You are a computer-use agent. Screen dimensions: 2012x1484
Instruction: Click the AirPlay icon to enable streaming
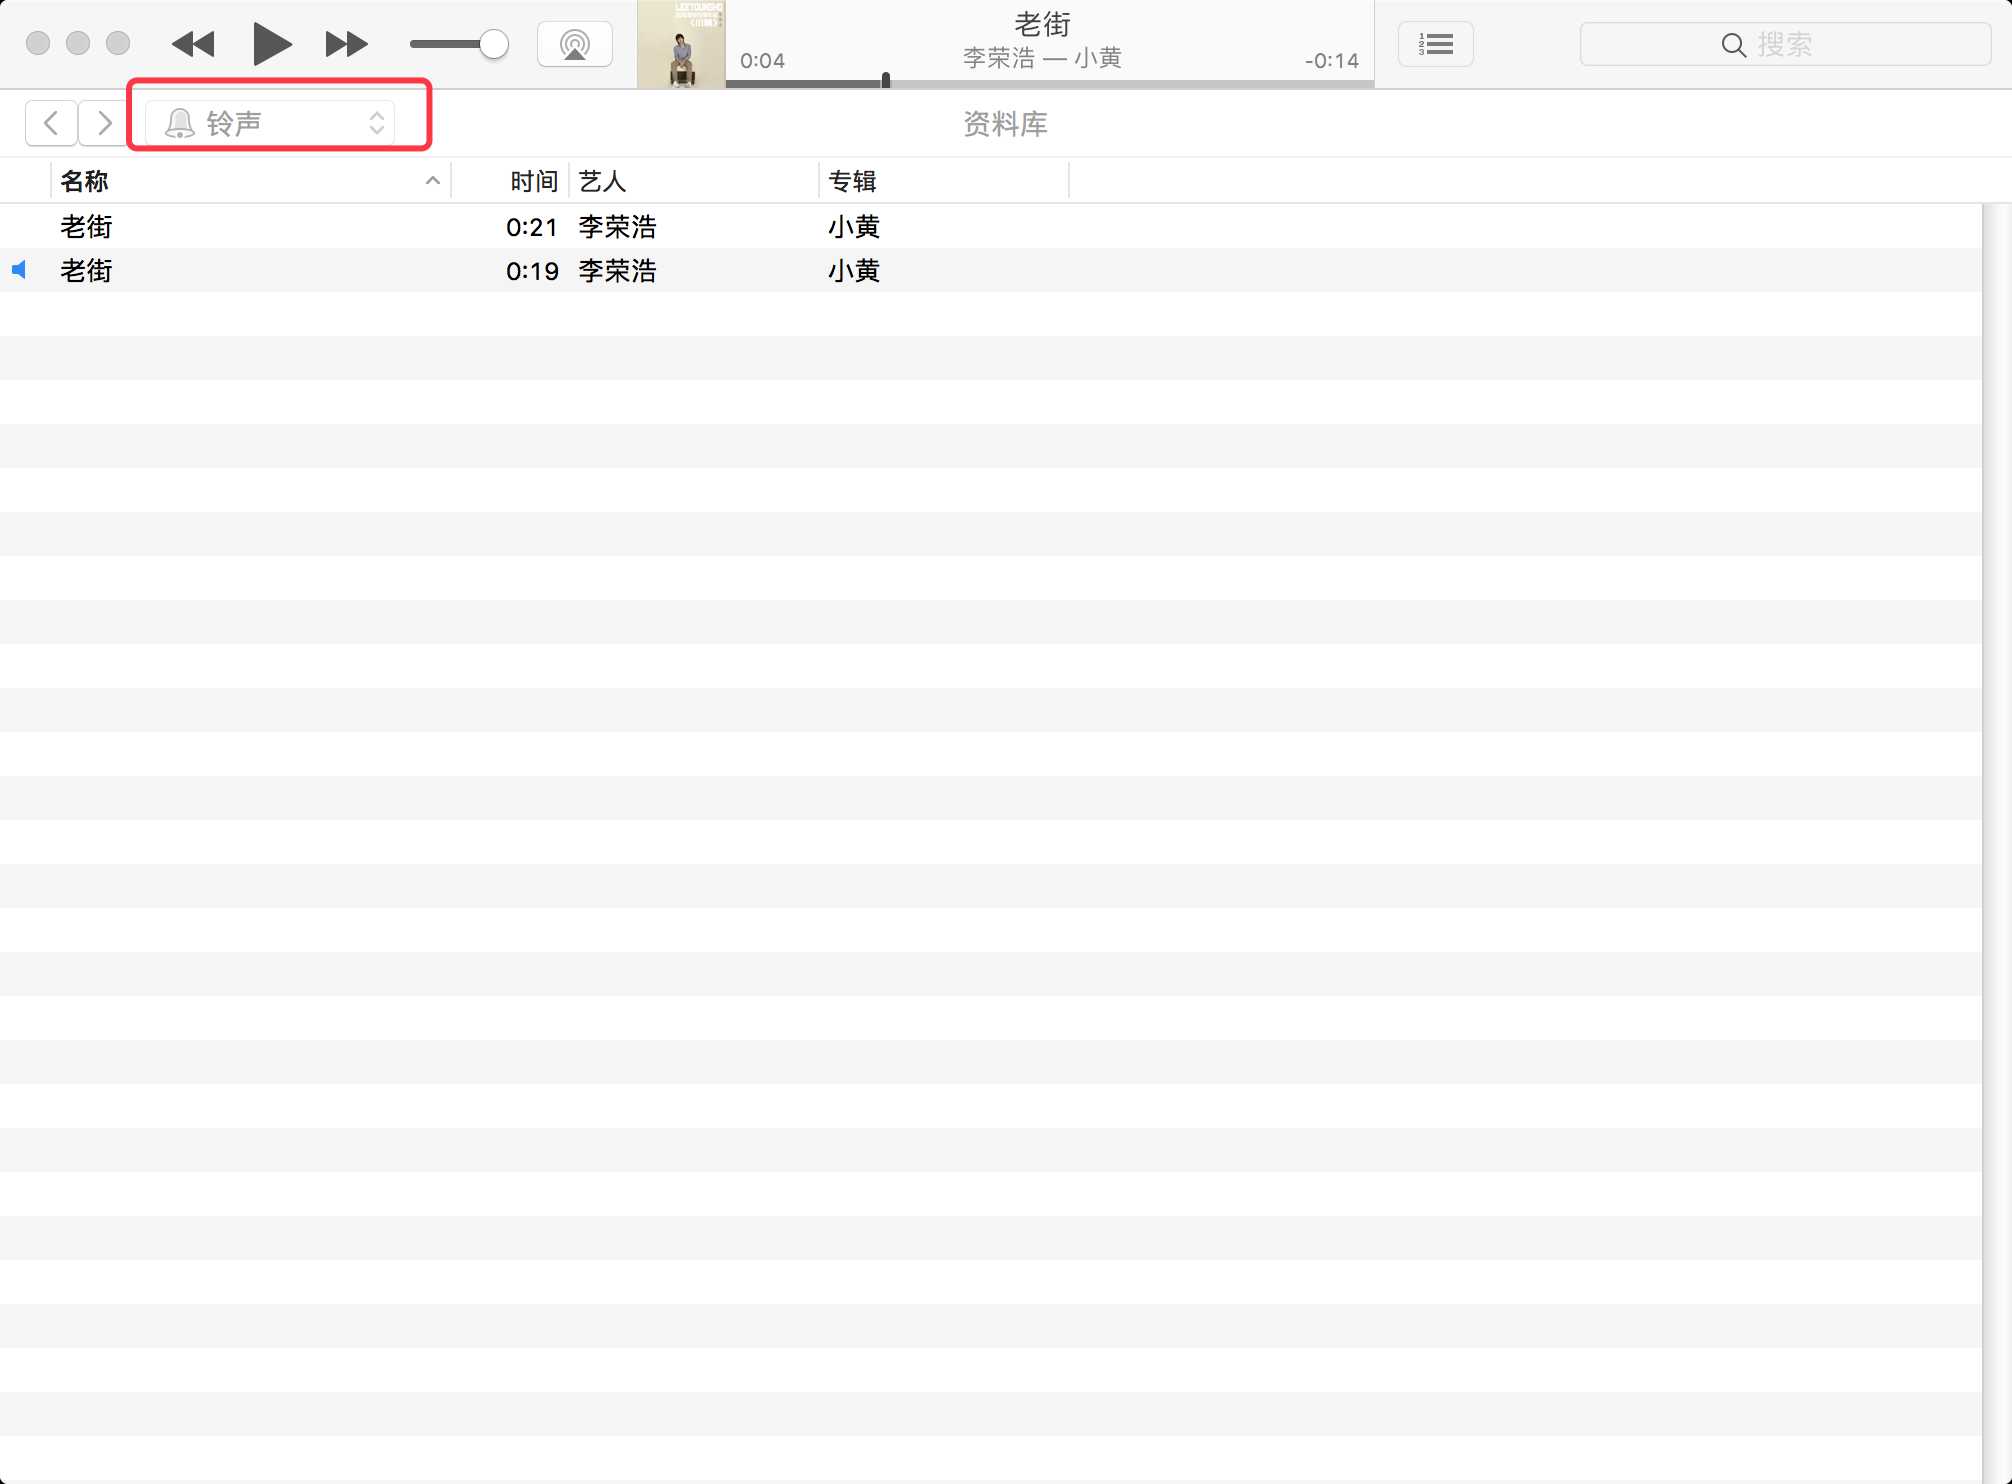(572, 42)
